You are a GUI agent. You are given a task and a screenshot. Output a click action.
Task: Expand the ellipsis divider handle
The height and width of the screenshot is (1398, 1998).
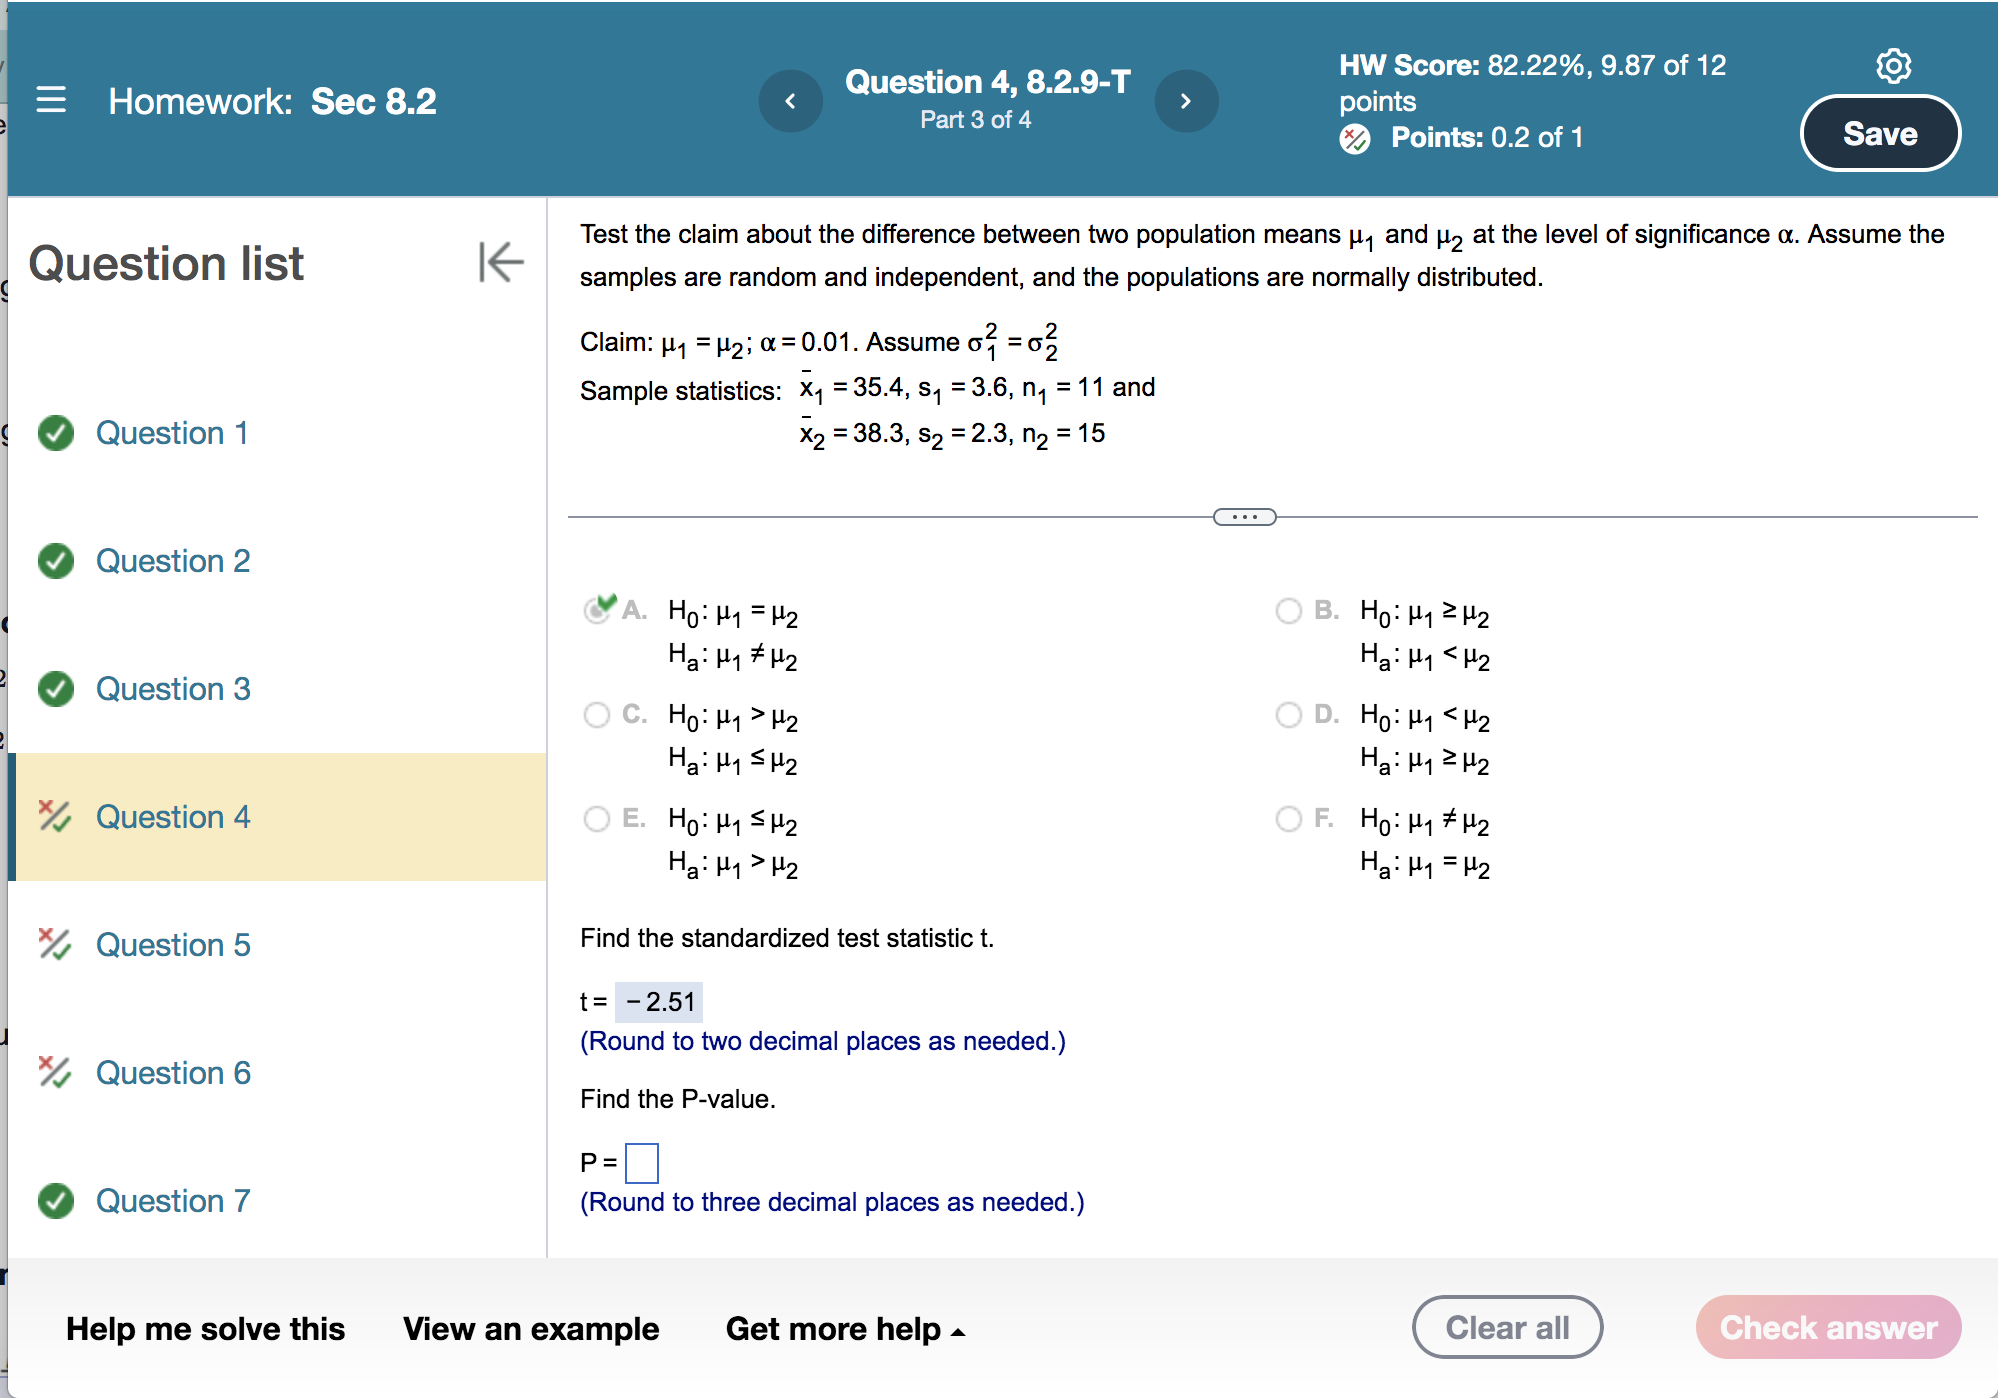click(1244, 517)
